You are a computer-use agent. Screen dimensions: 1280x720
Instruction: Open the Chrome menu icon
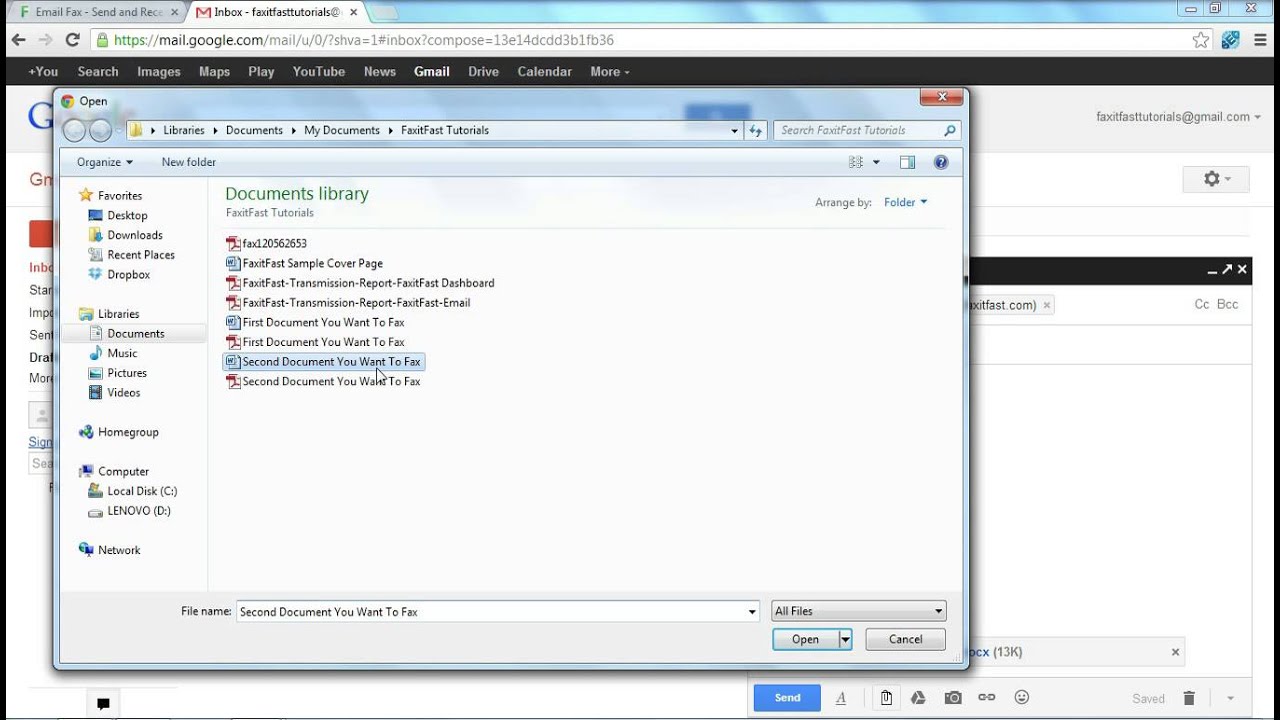[x=1259, y=40]
